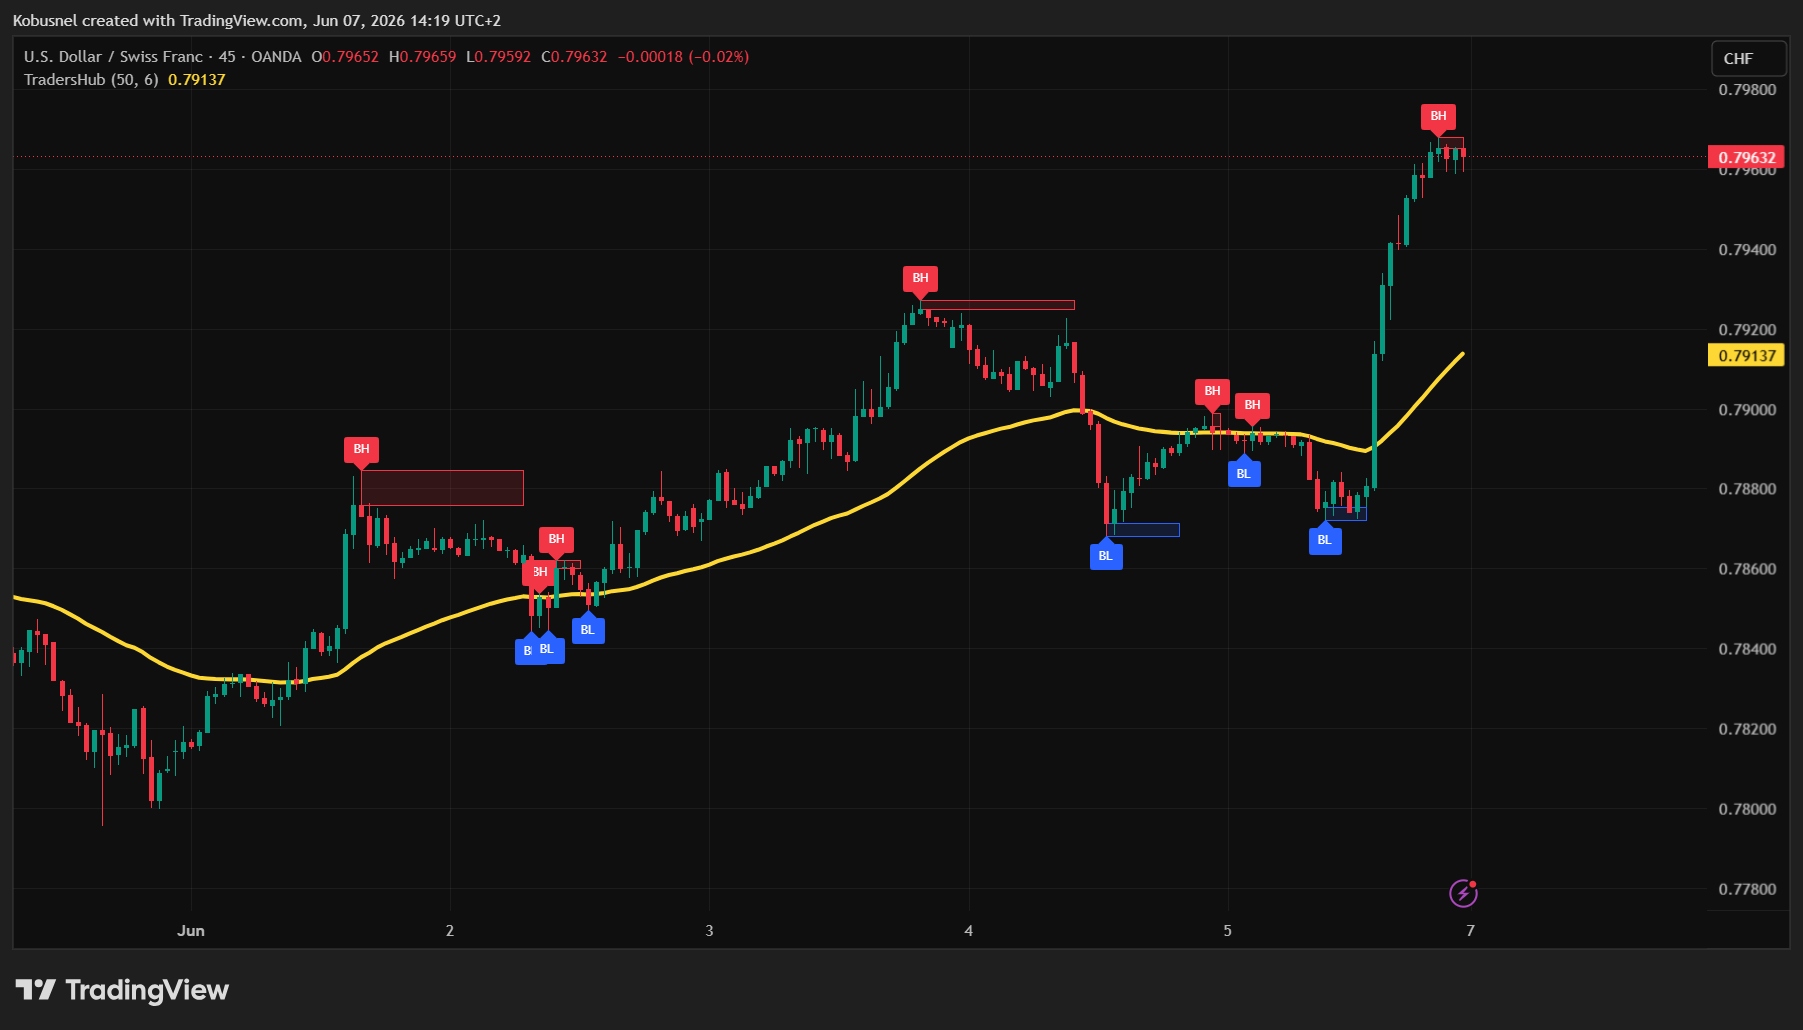Click the 0.79000 price scale label
Image resolution: width=1803 pixels, height=1030 pixels.
tap(1747, 410)
